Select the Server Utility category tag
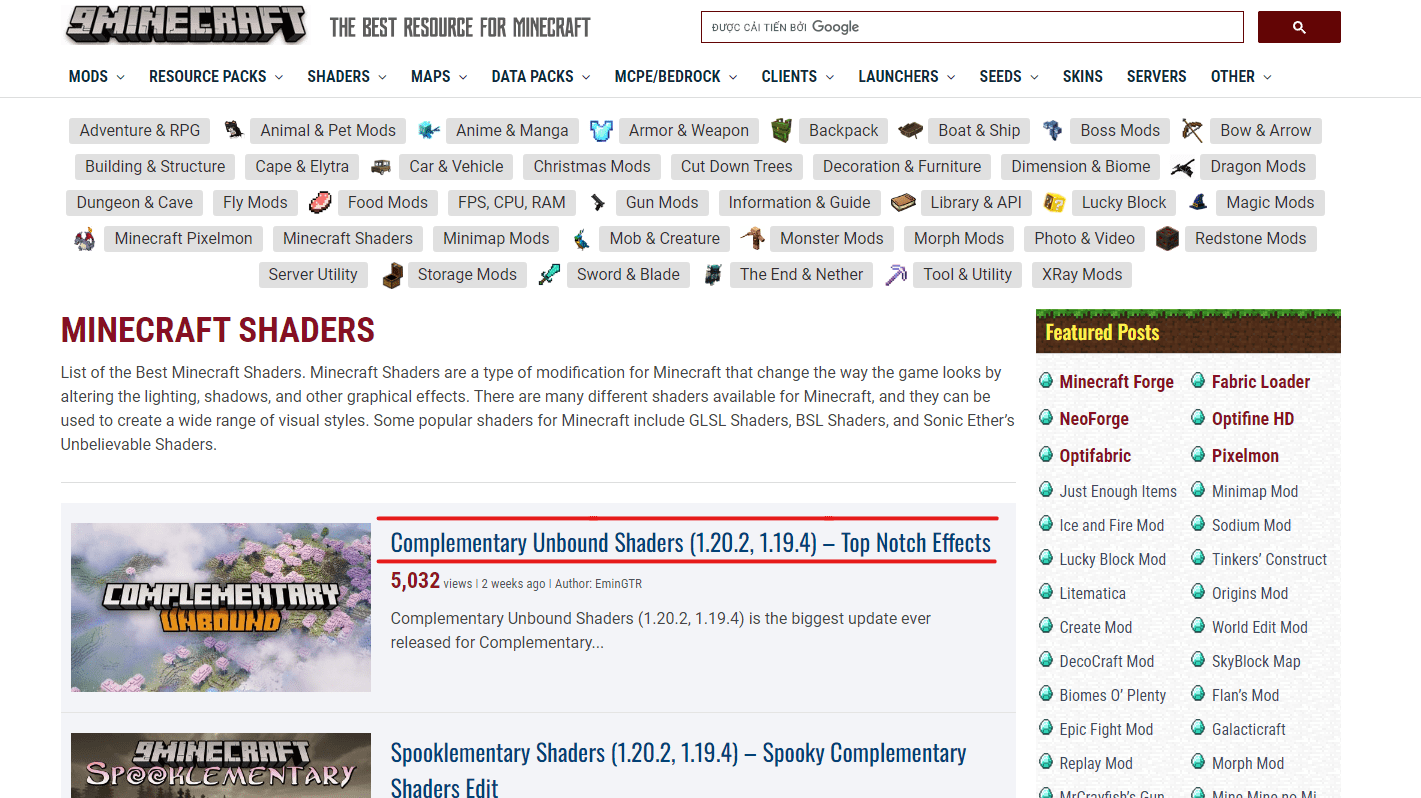The image size is (1421, 798). click(x=313, y=274)
